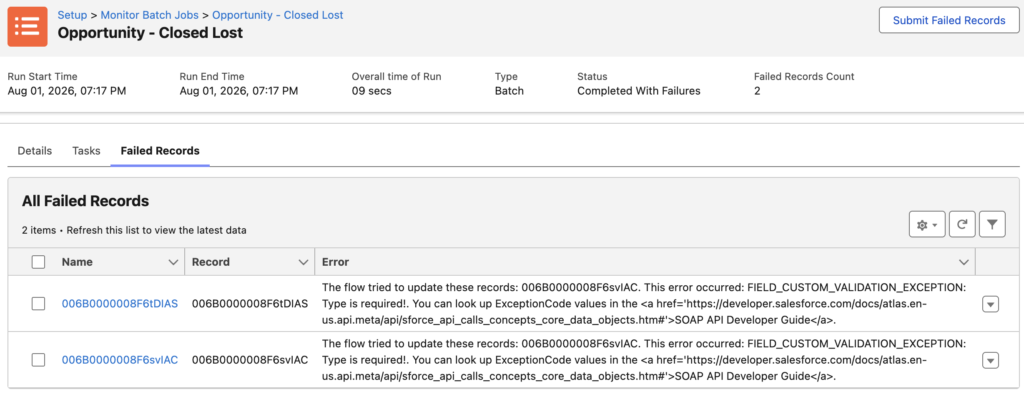Click the All Failed Records heading
The width and height of the screenshot is (1024, 394).
(86, 201)
